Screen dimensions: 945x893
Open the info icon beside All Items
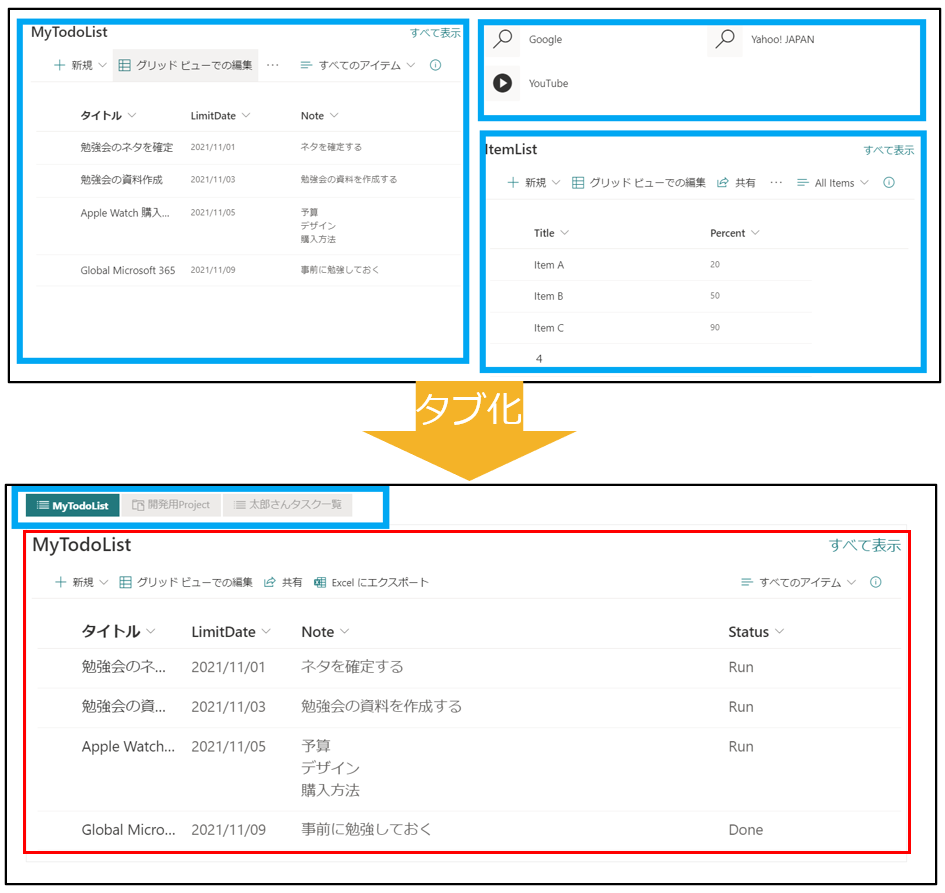point(889,183)
